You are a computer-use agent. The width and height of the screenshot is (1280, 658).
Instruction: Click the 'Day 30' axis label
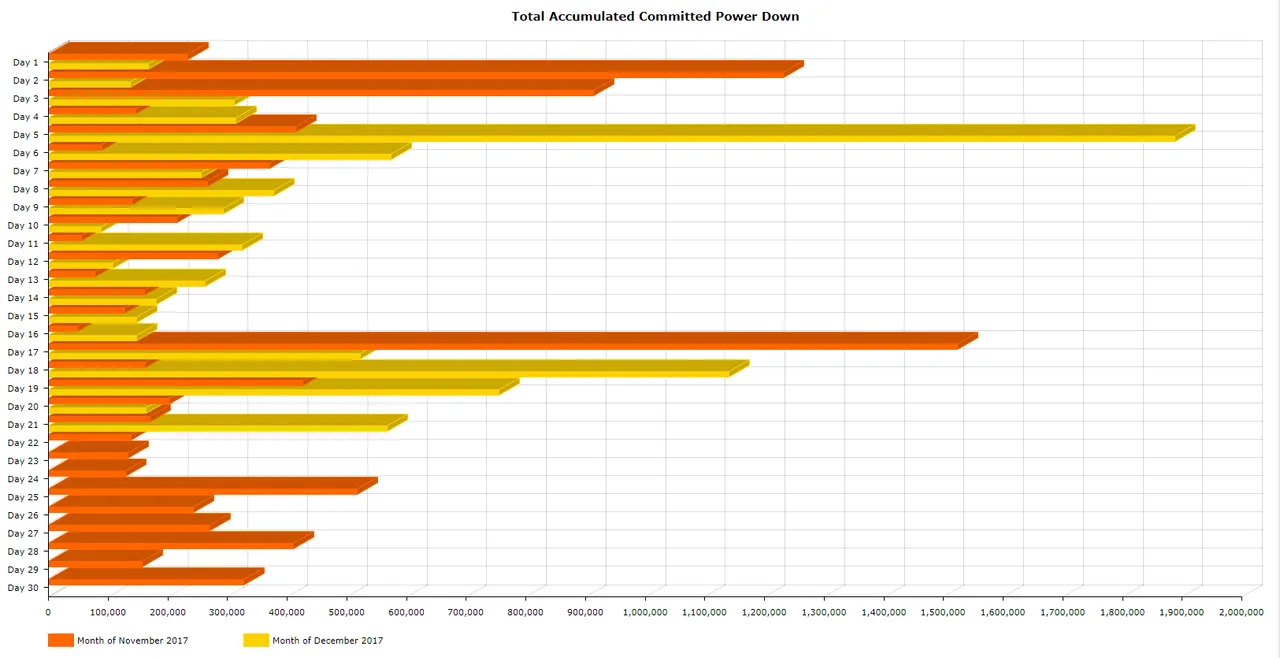[23, 588]
